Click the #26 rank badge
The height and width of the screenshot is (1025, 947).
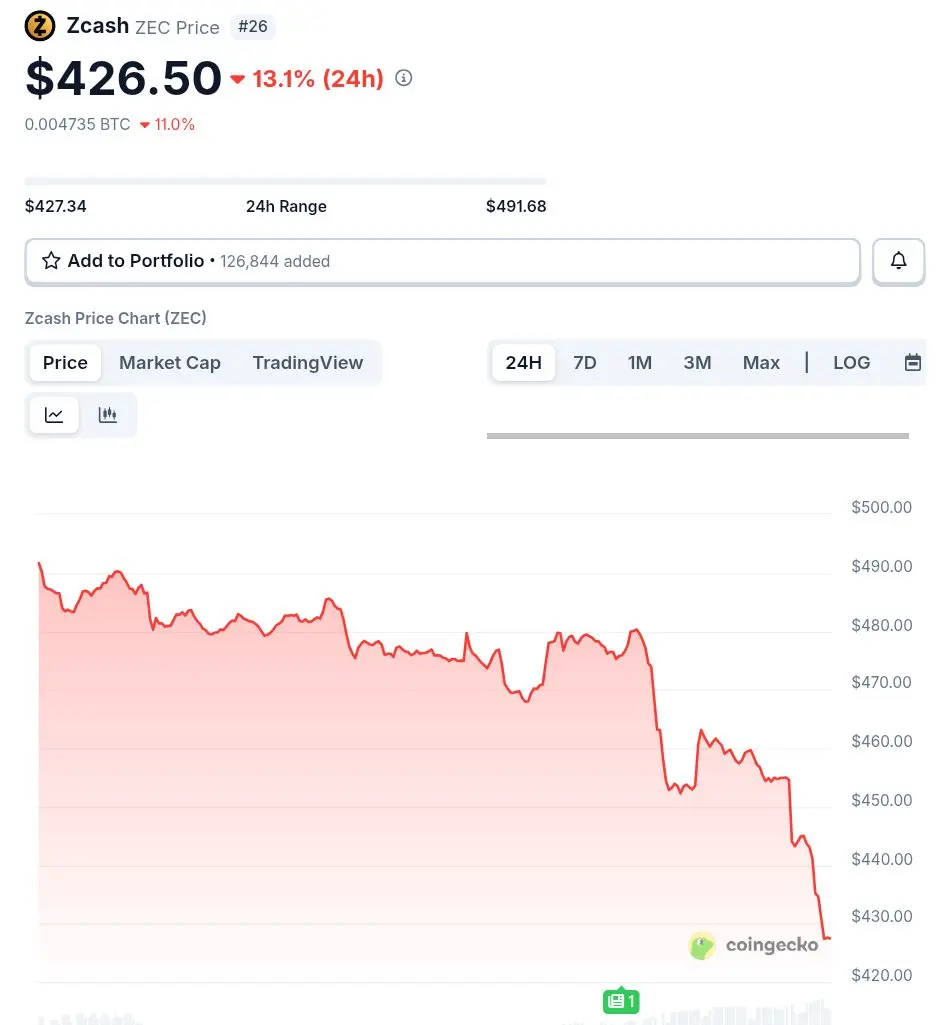(252, 27)
